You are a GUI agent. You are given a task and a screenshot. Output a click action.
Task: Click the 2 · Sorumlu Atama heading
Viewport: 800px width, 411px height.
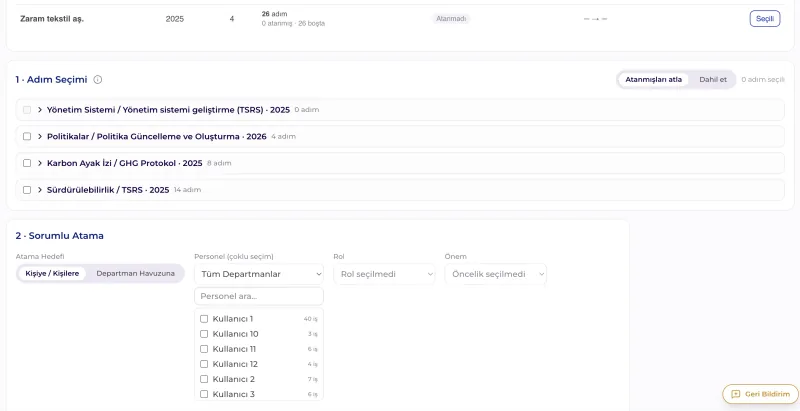60,236
